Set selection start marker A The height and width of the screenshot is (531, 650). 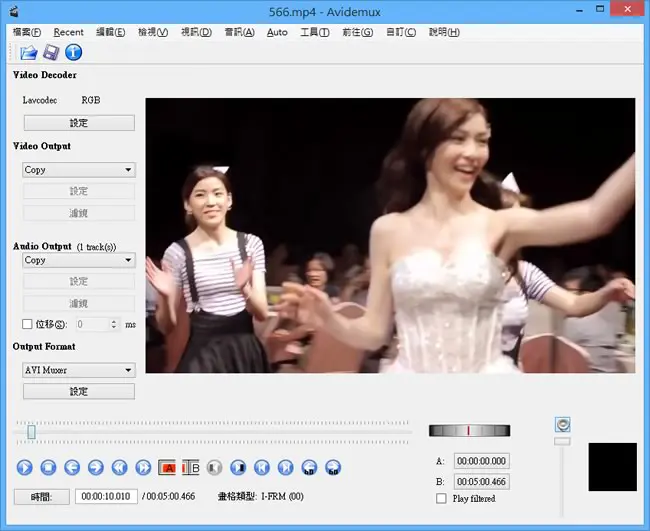coord(167,468)
